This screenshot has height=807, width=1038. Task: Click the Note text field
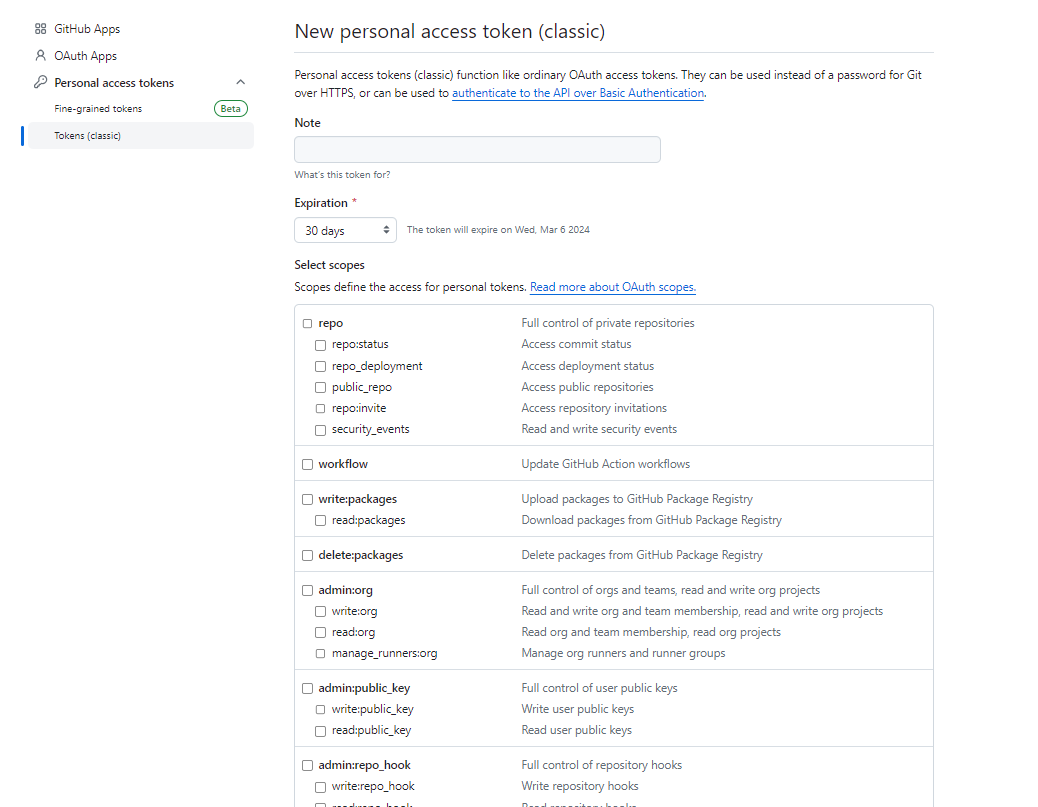[x=477, y=149]
